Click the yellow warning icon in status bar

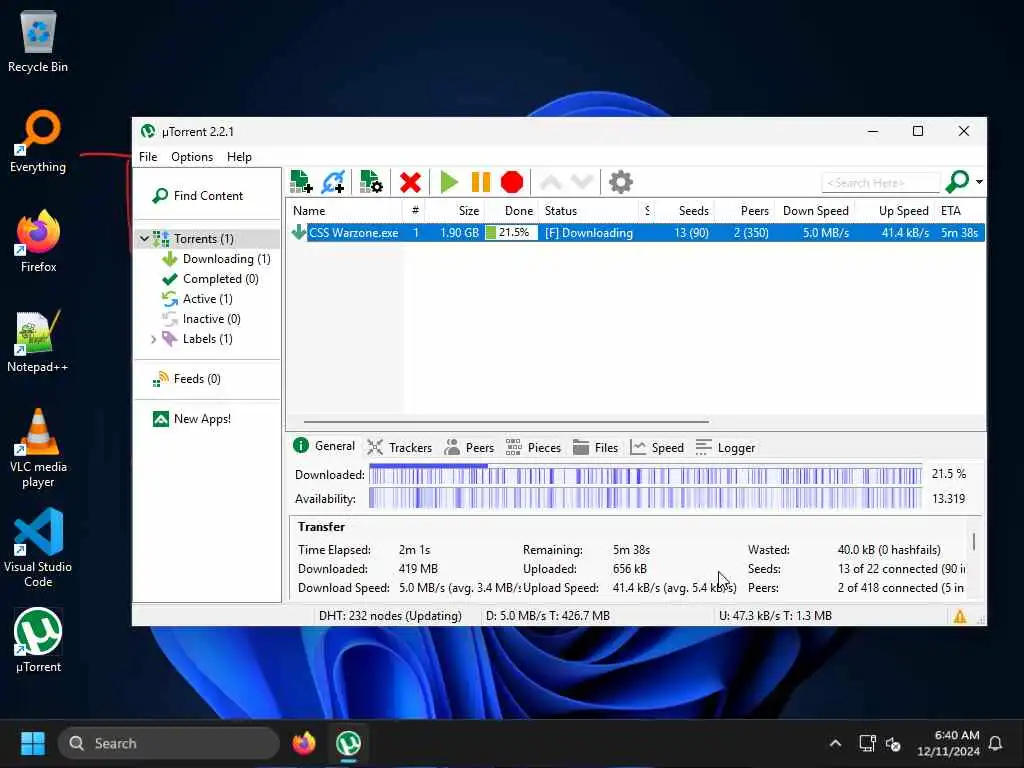click(x=960, y=616)
